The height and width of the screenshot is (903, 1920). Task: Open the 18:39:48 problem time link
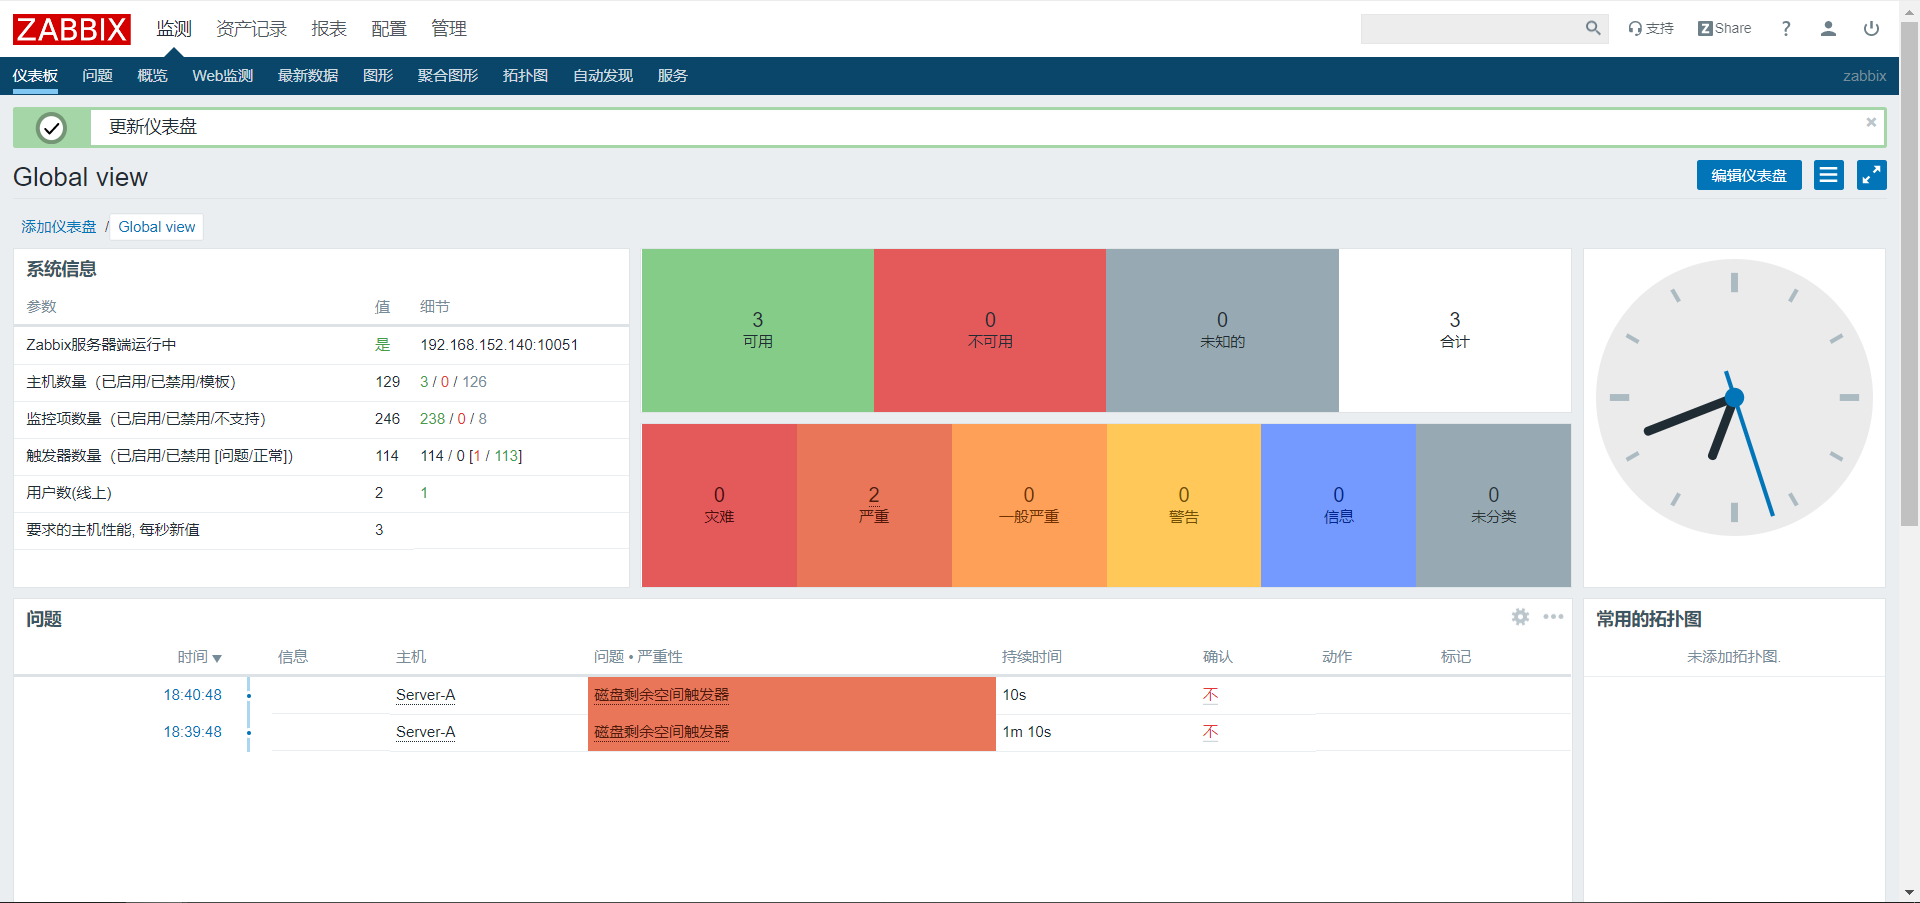coord(193,732)
